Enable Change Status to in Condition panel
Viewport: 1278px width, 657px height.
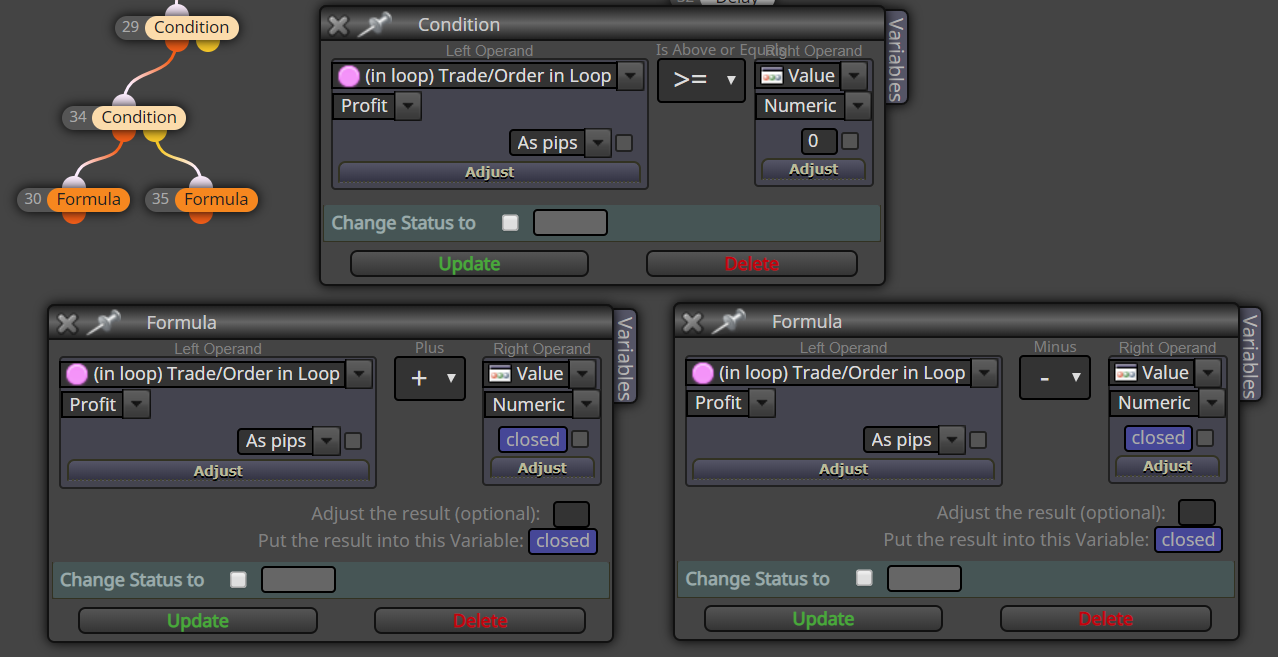pyautogui.click(x=510, y=222)
